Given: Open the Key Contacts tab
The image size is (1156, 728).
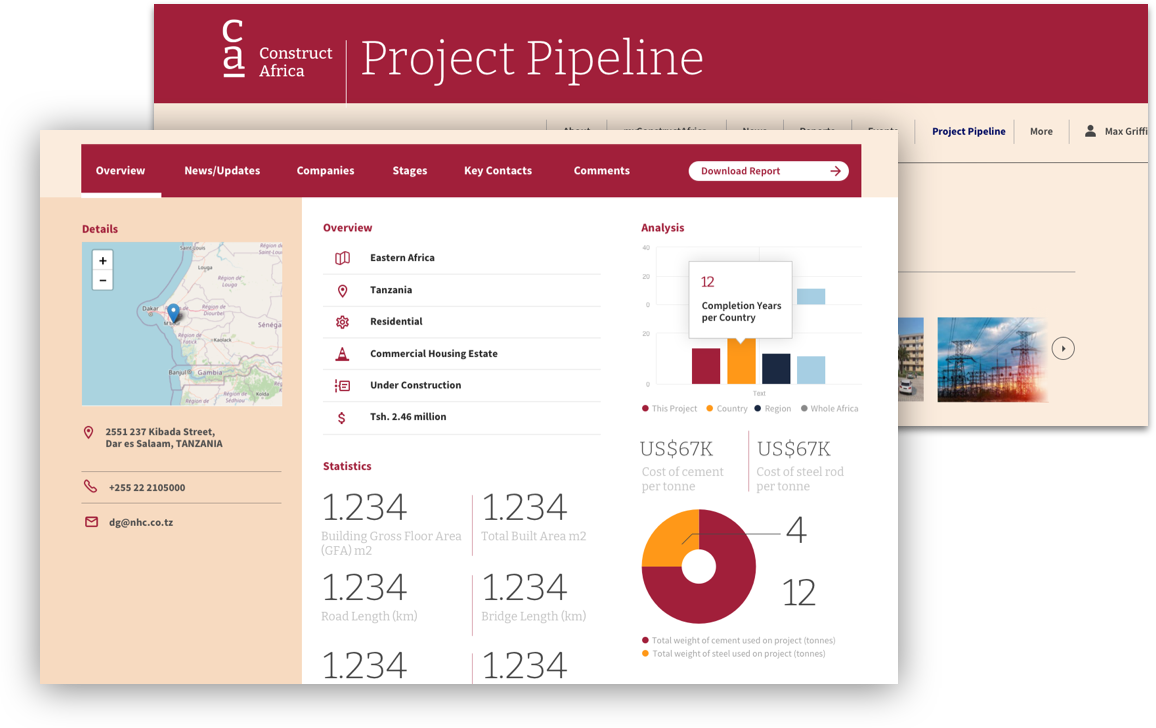Looking at the screenshot, I should point(498,171).
